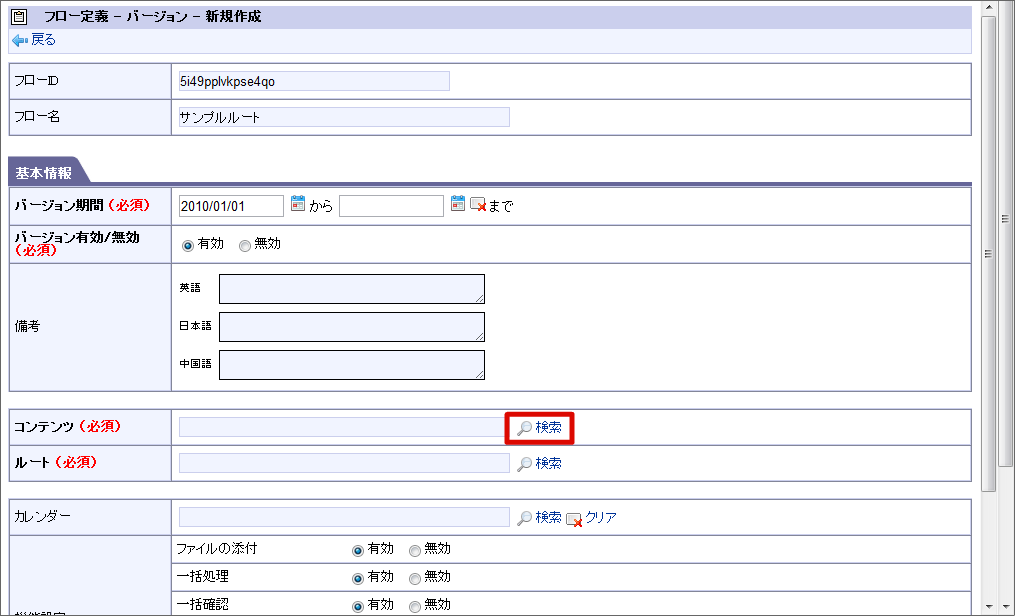The height and width of the screenshot is (616, 1015).
Task: Click the back arrow icon beside 戻る
Action: [x=20, y=41]
